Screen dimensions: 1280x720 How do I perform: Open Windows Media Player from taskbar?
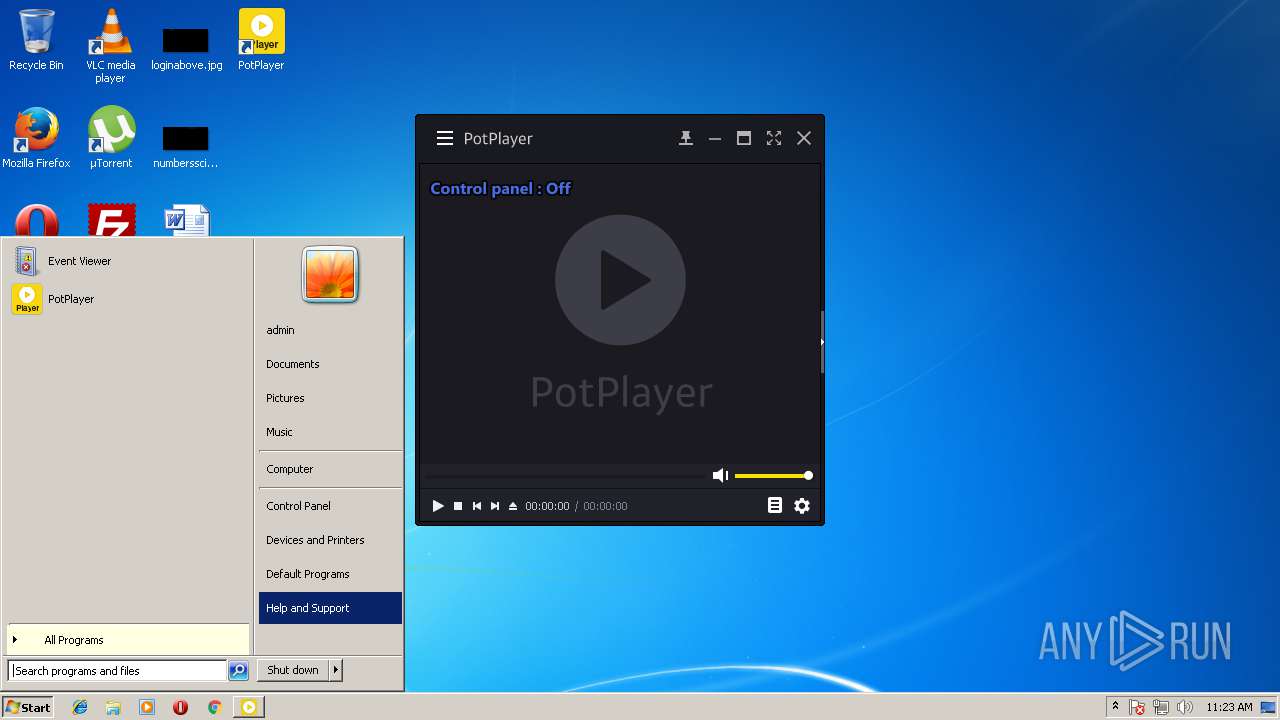[147, 707]
